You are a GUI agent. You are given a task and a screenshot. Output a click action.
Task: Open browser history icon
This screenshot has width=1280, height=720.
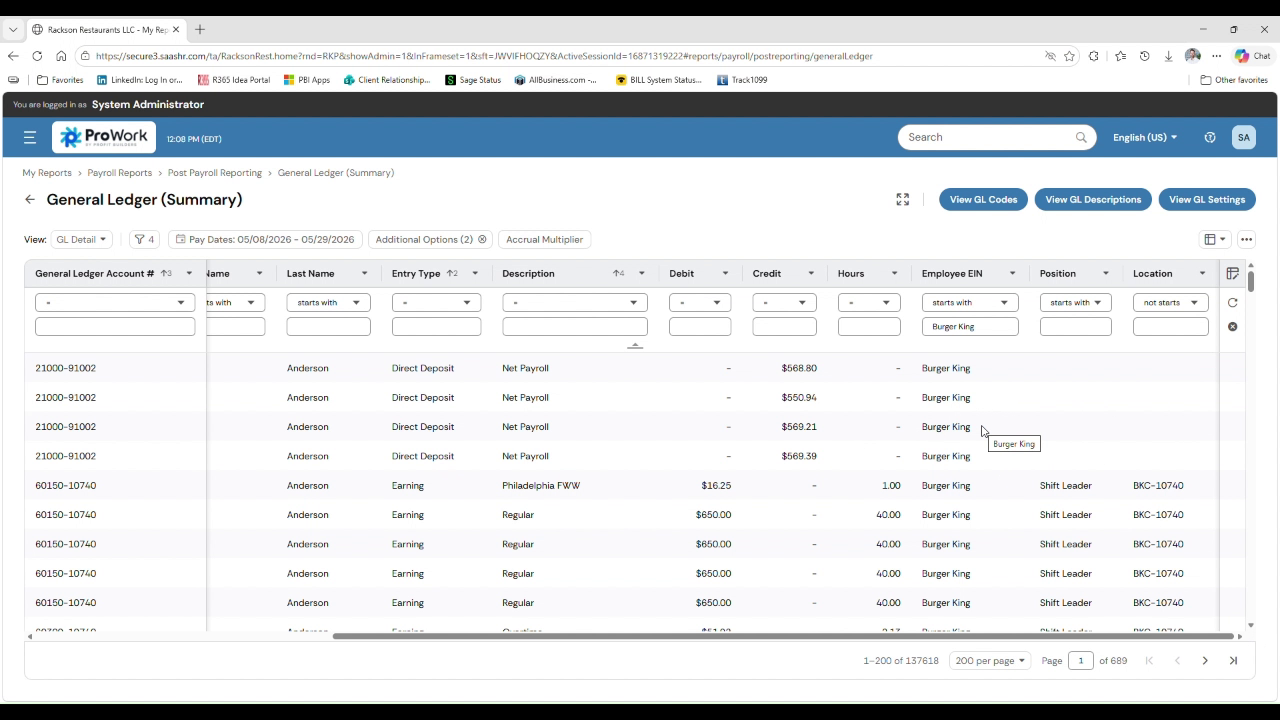click(1144, 56)
